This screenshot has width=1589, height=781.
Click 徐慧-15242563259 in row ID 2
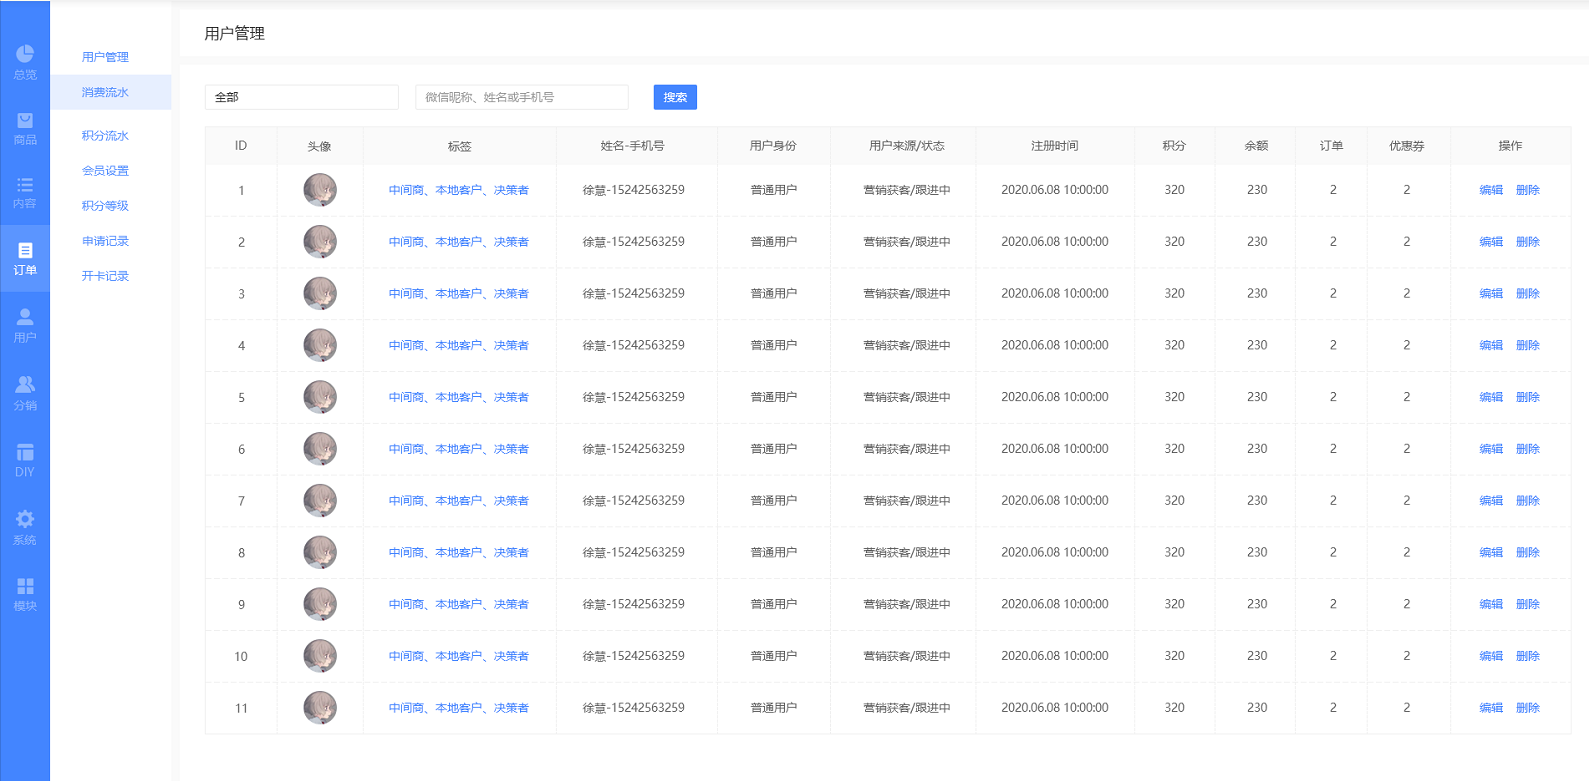633,242
